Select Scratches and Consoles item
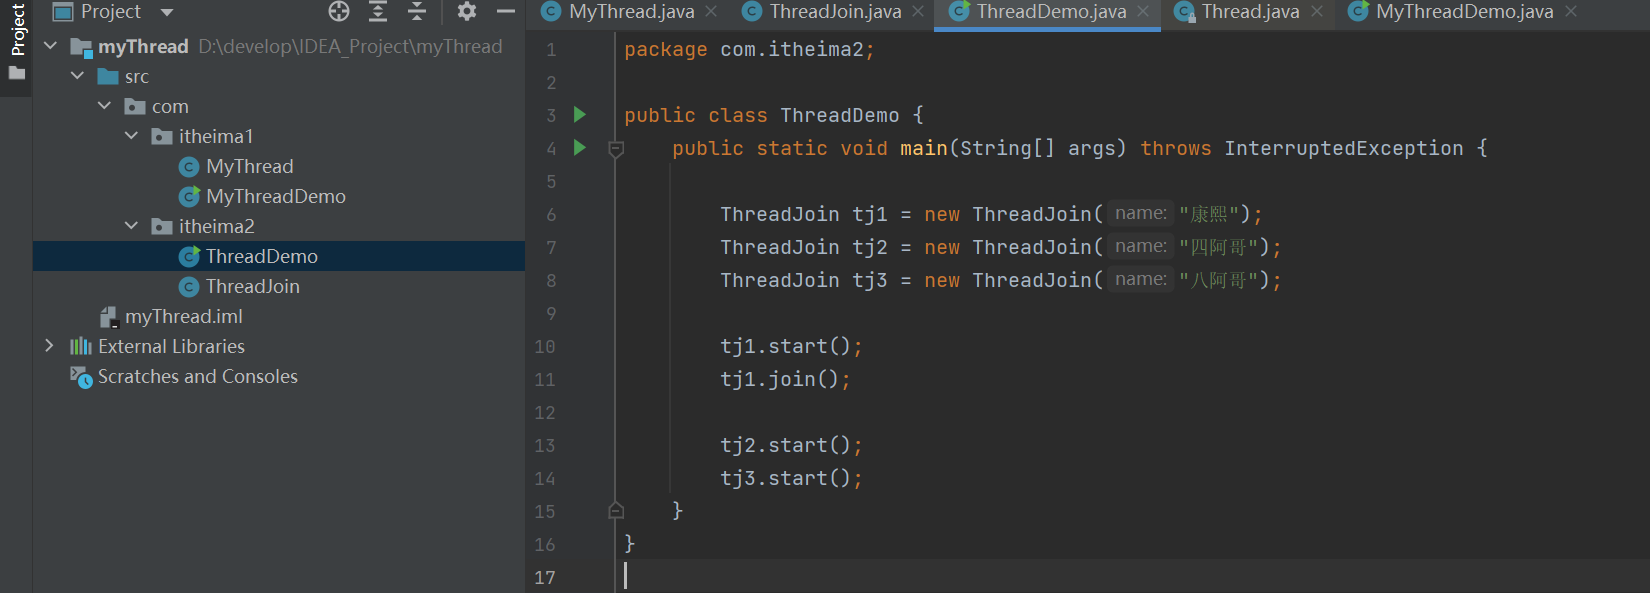The width and height of the screenshot is (1650, 593). pos(198,376)
